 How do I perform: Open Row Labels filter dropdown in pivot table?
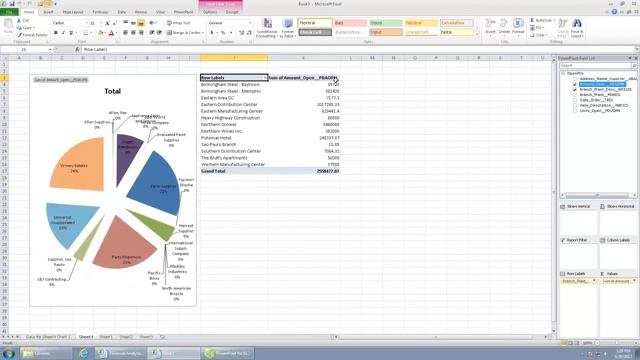click(x=264, y=78)
